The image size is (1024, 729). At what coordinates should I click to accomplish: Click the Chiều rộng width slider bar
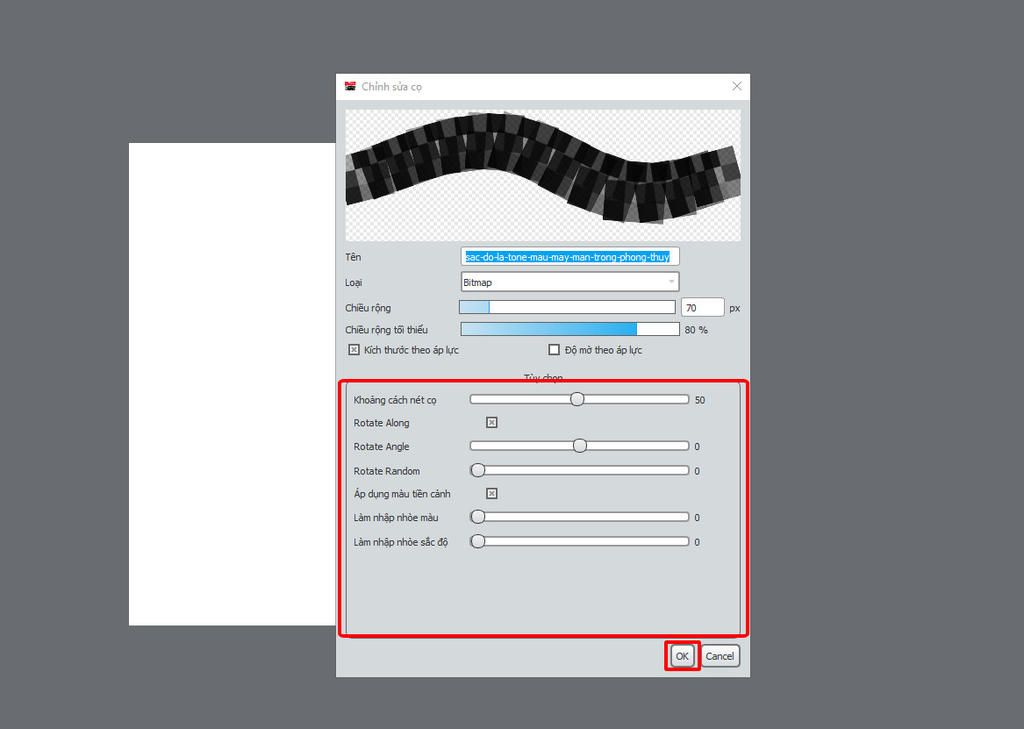click(567, 307)
